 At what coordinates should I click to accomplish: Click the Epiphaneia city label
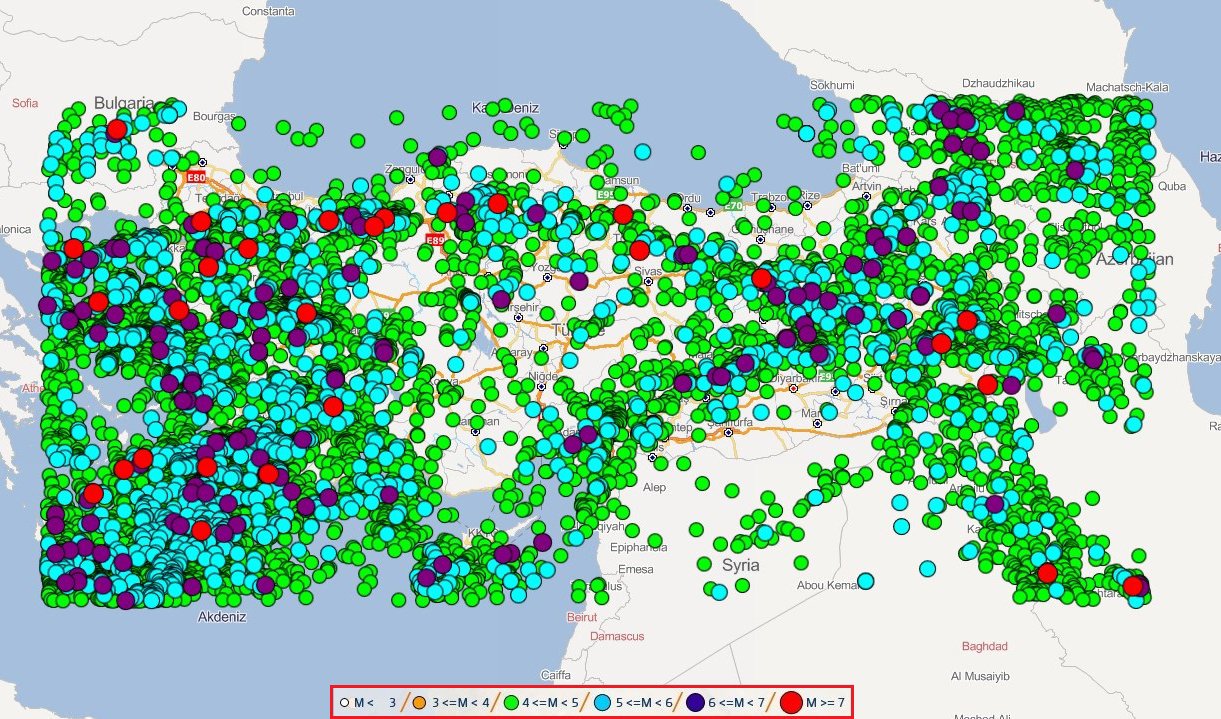(637, 547)
